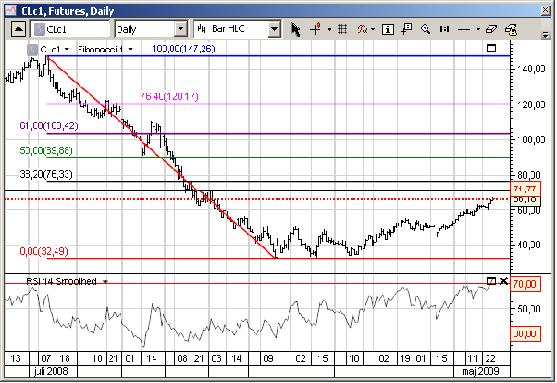This screenshot has height=383, width=557.
Task: Maximize the RSI indicator pane
Action: point(491,281)
